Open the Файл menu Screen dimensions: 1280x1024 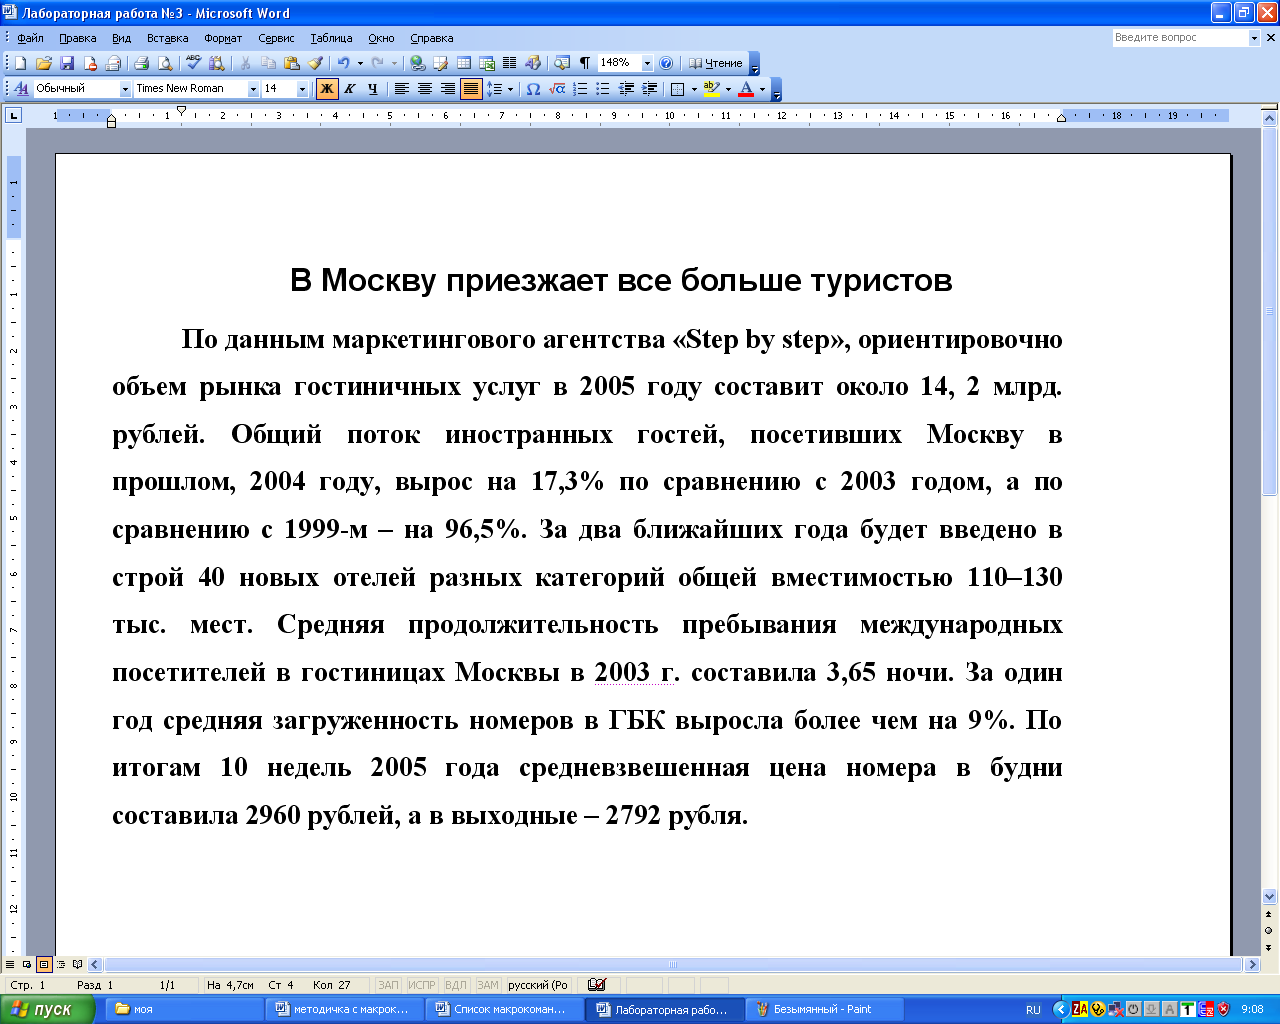pyautogui.click(x=30, y=38)
